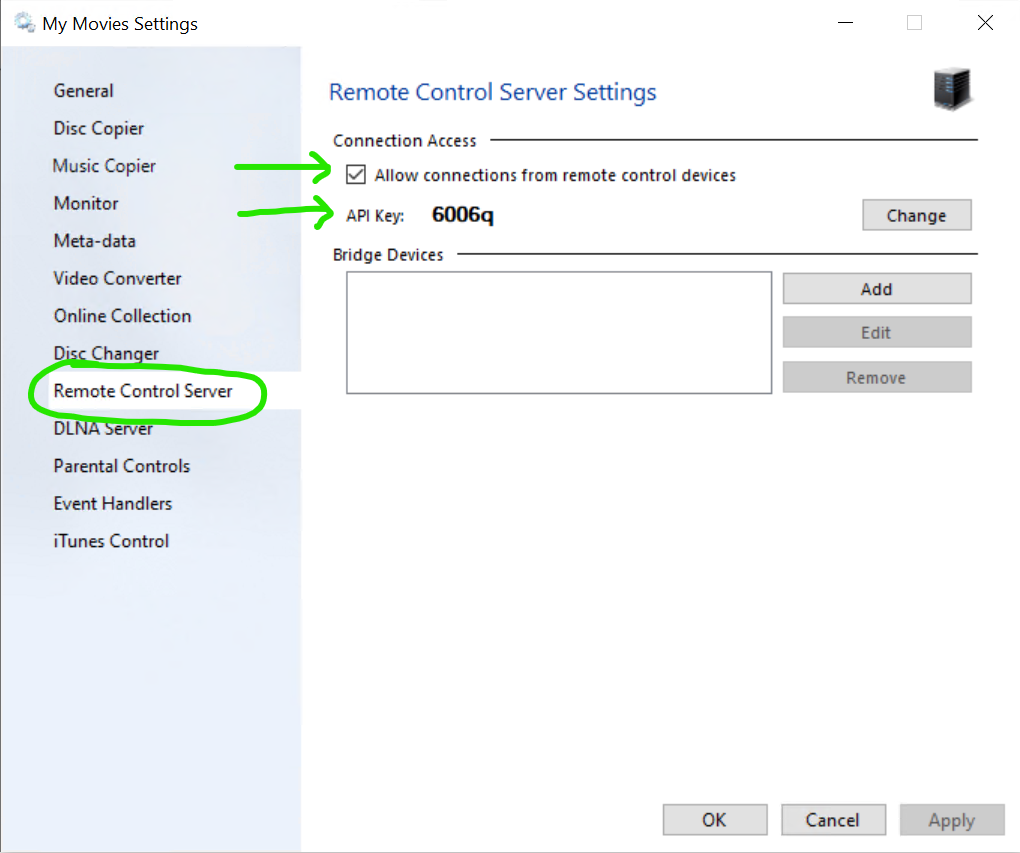Go to Parental Controls section

[x=122, y=466]
